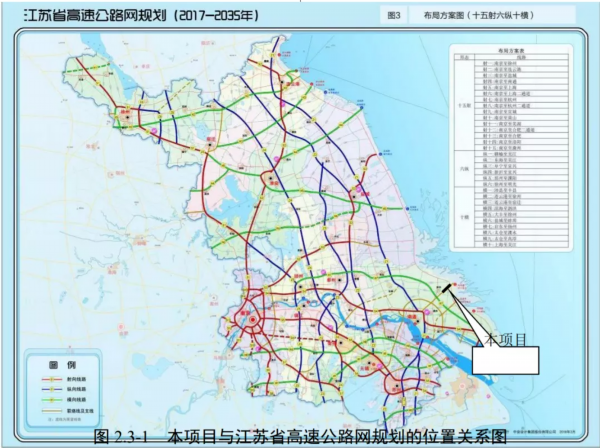Click the blank white callout box
This screenshot has width=600, height=448.
pos(506,361)
